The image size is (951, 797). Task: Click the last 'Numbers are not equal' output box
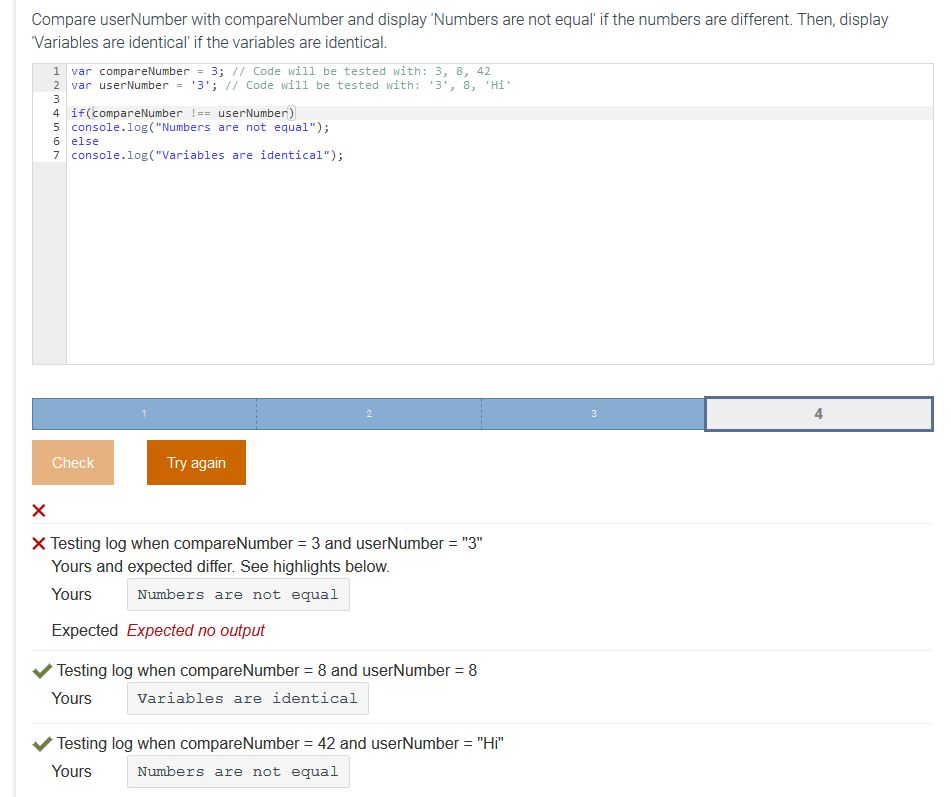click(x=238, y=771)
